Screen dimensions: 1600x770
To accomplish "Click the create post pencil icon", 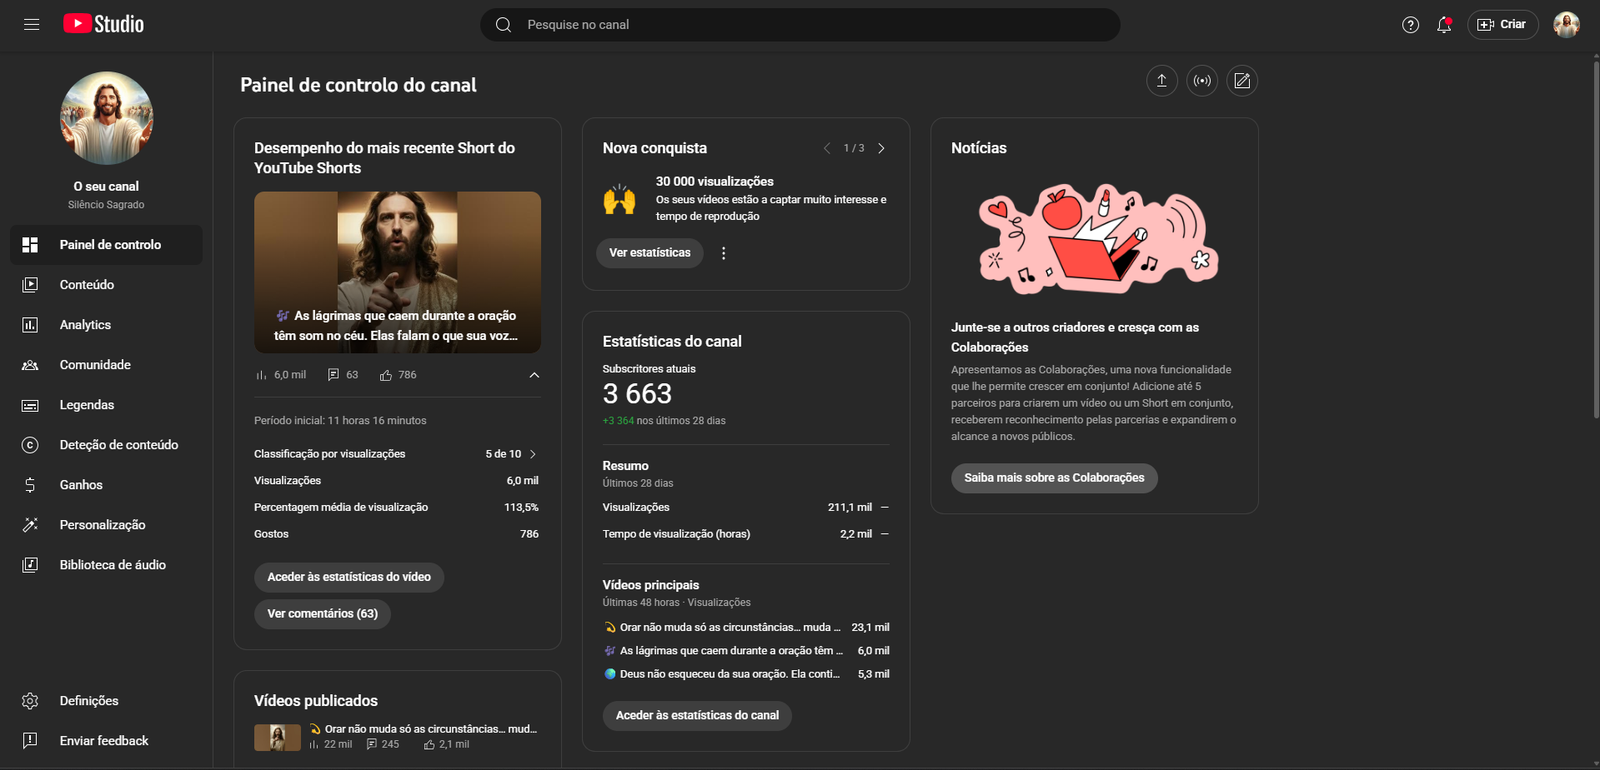I will pos(1242,81).
